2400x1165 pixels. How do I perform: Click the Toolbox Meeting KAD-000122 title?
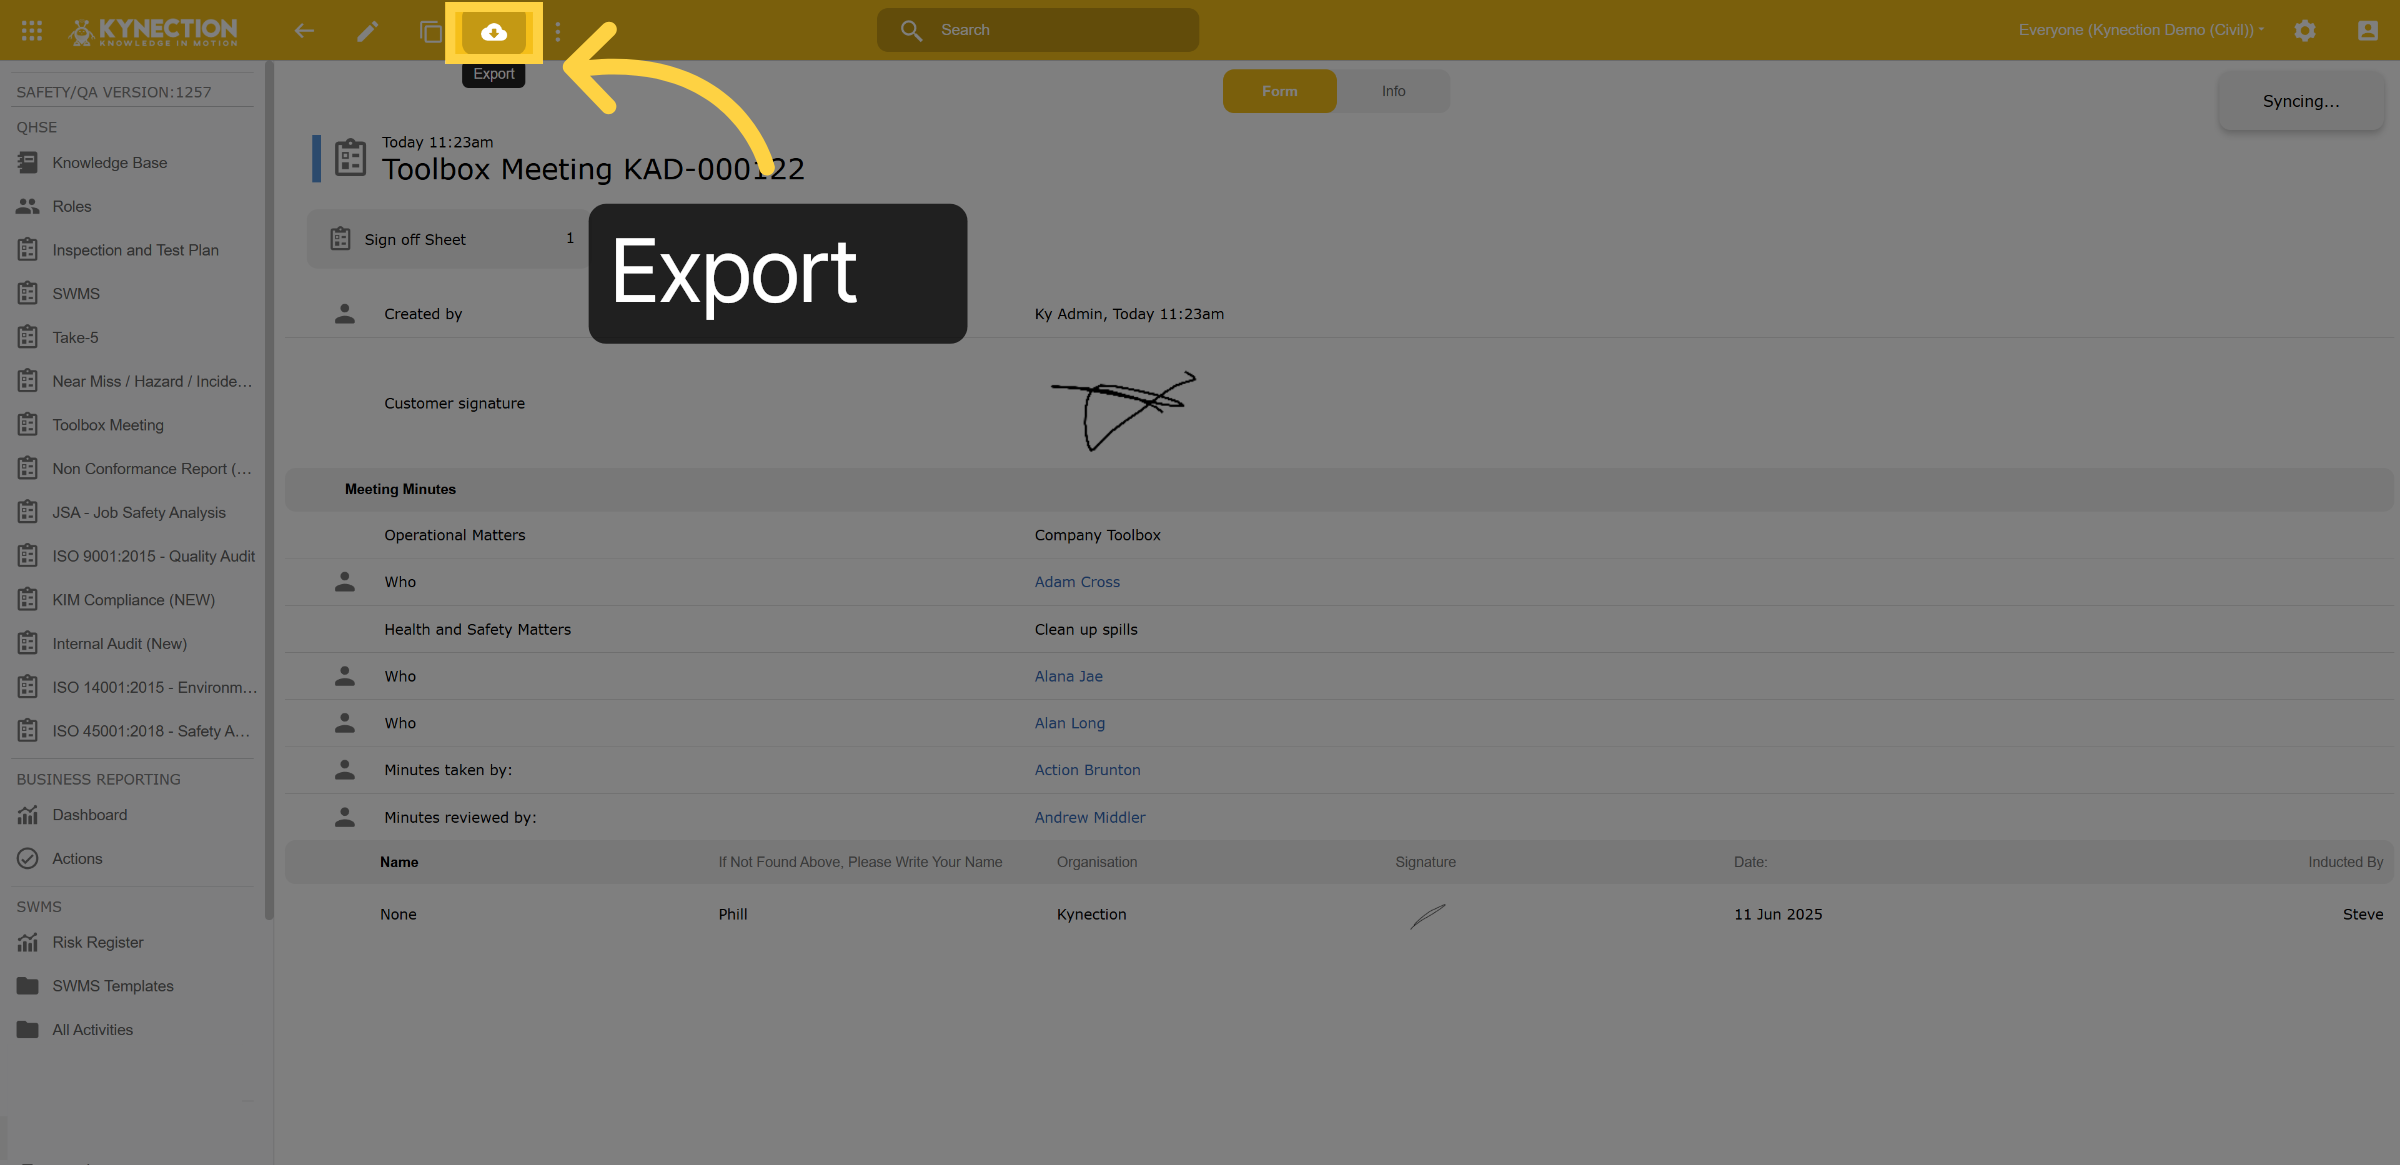click(x=592, y=169)
